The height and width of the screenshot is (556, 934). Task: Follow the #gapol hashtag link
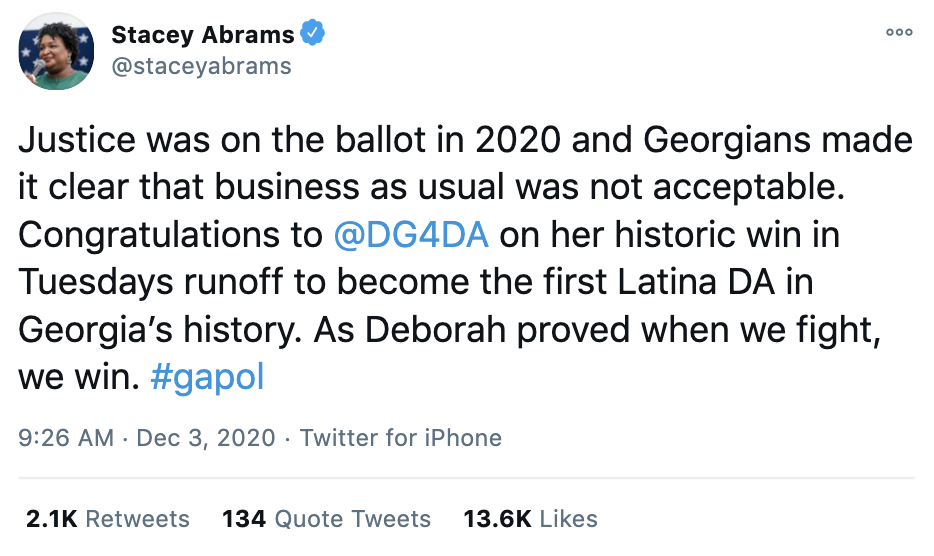pos(207,378)
